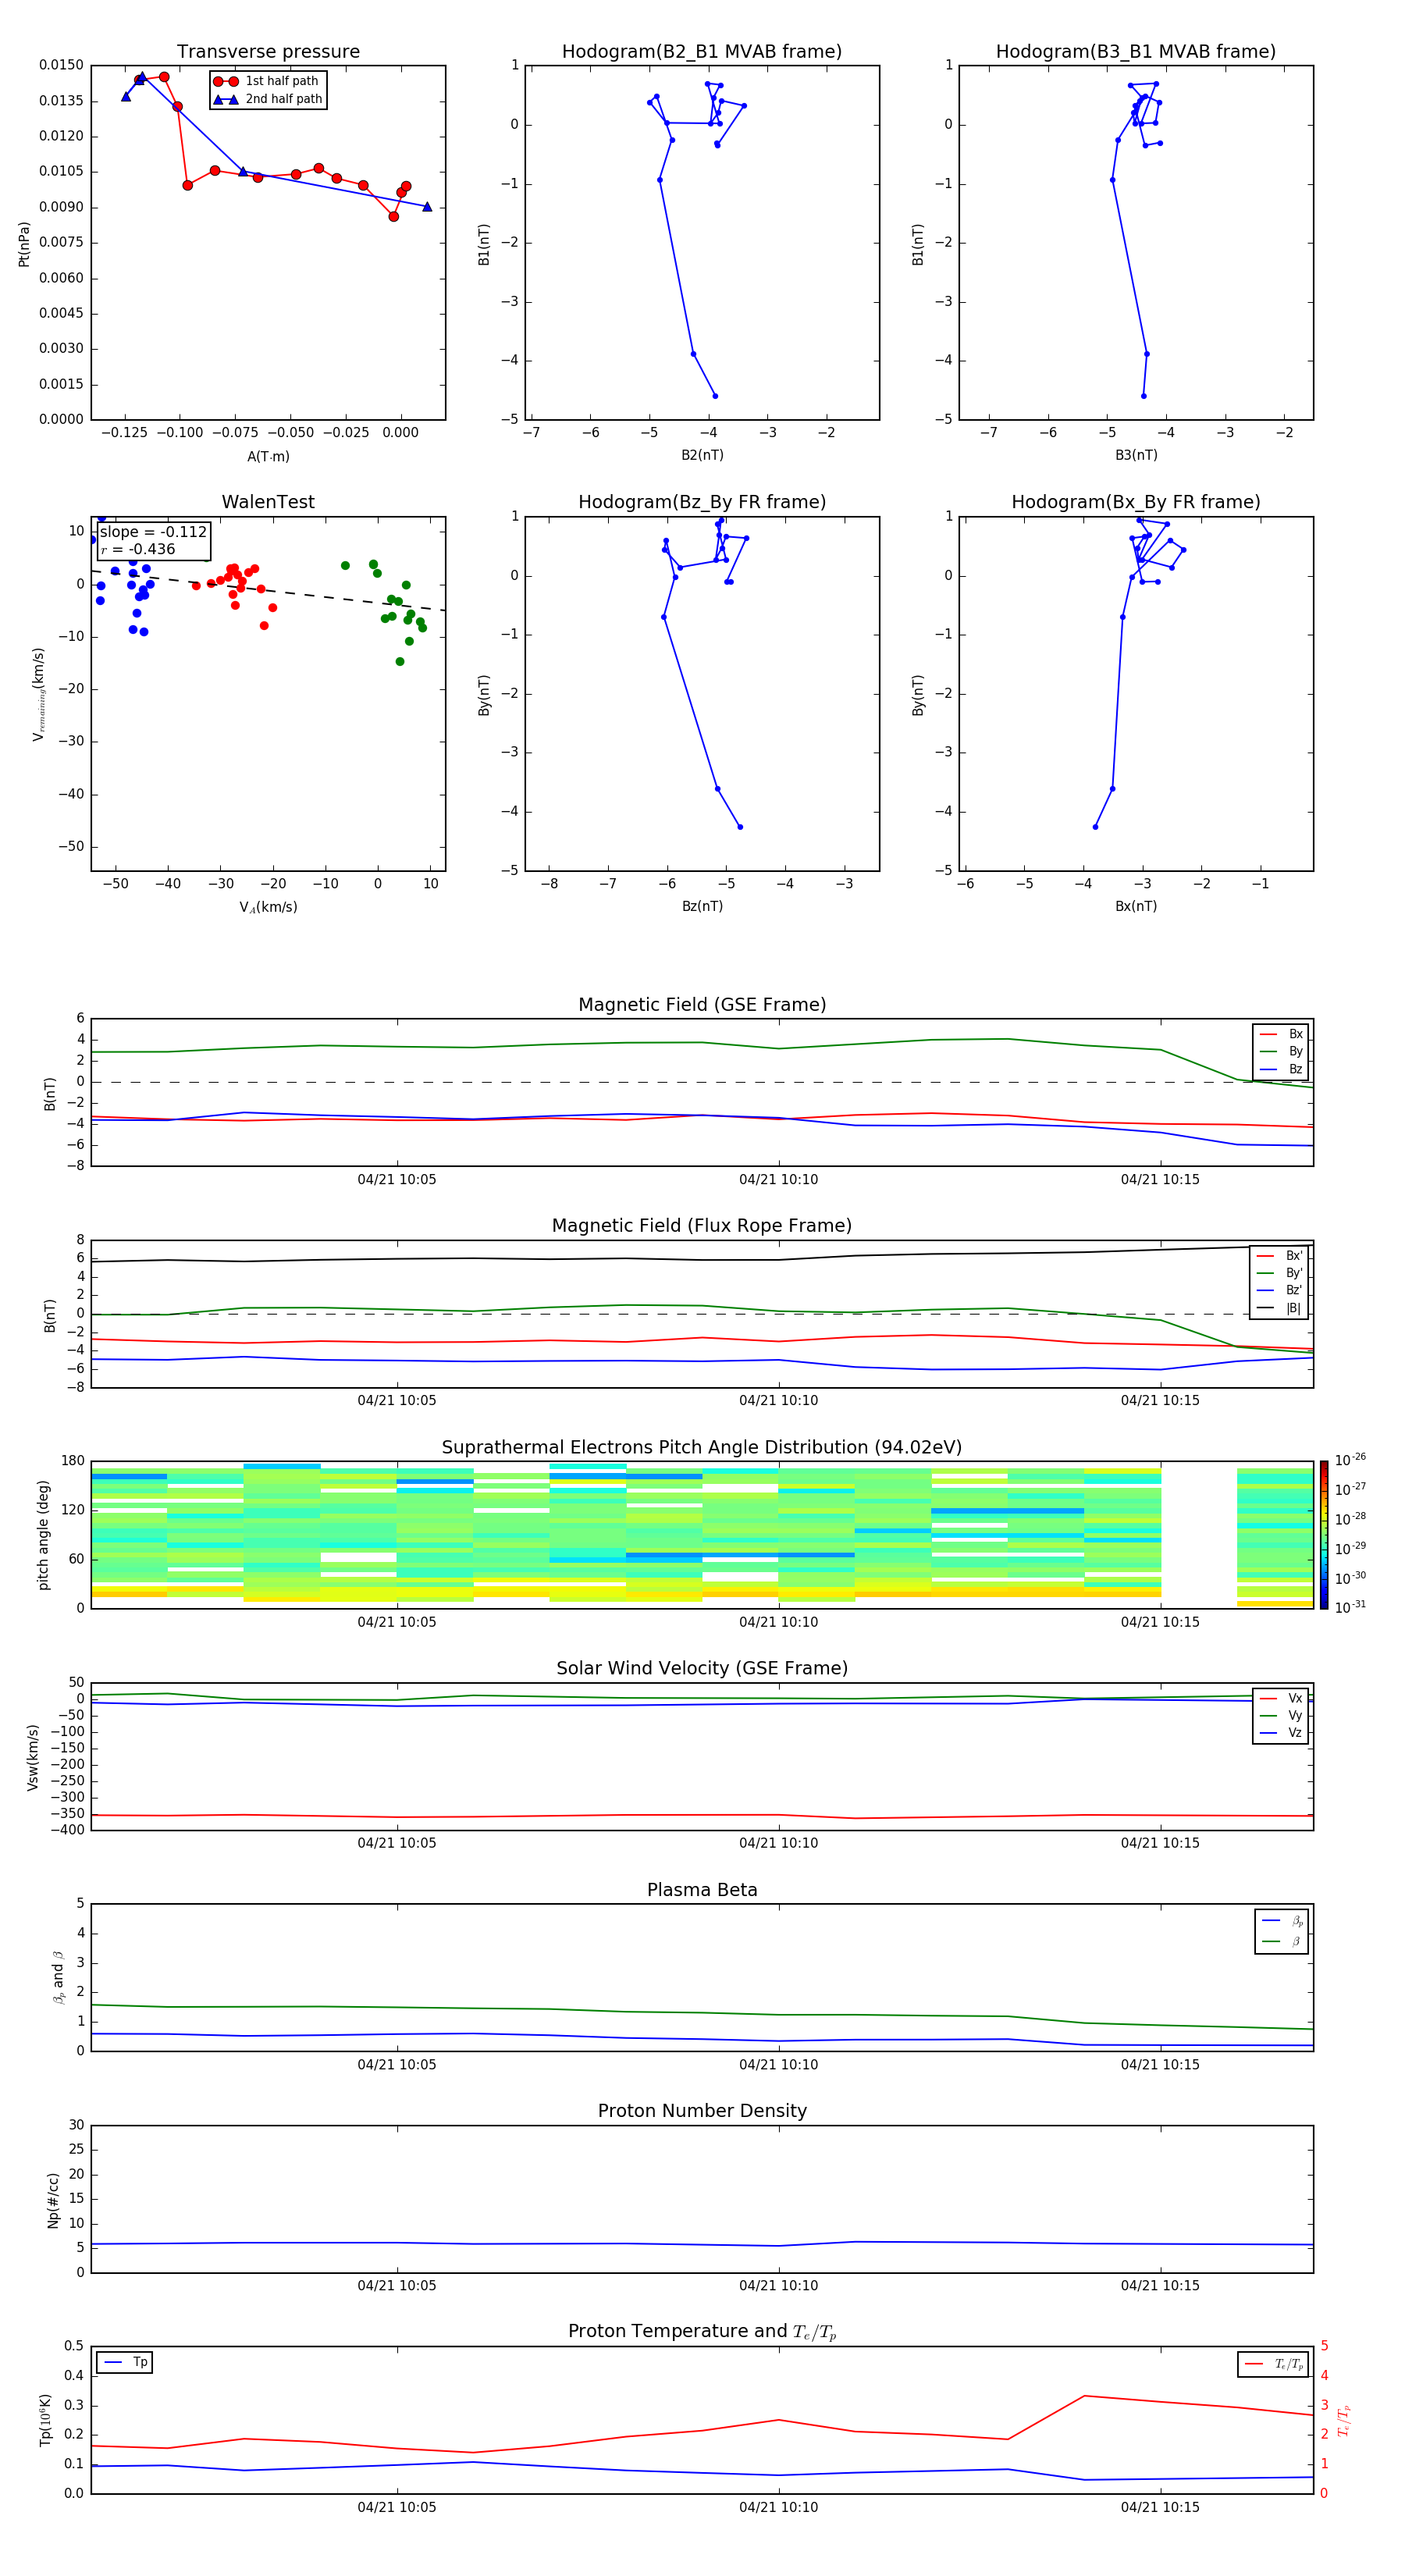1405x2576 pixels.
Task: Click the 'Magnetic Field (GSE Frame)' title
Action: (x=702, y=1005)
